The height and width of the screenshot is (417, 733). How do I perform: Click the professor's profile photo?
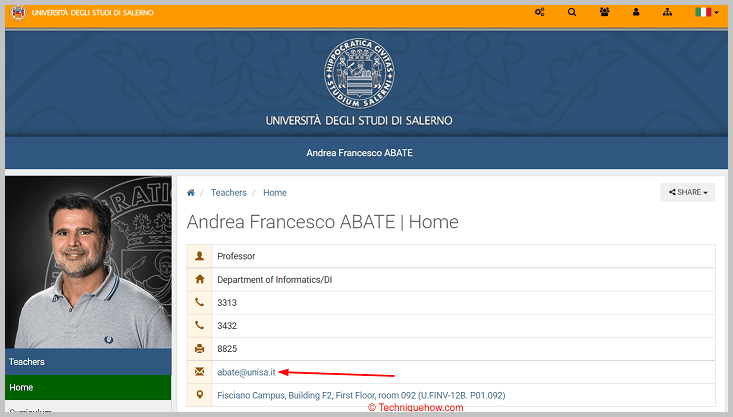(x=88, y=262)
